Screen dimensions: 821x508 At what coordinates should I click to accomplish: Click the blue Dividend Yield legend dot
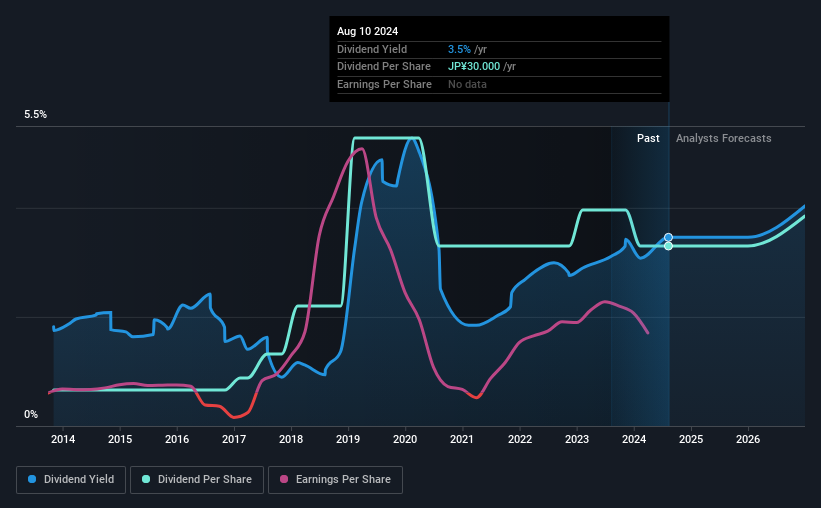(32, 479)
